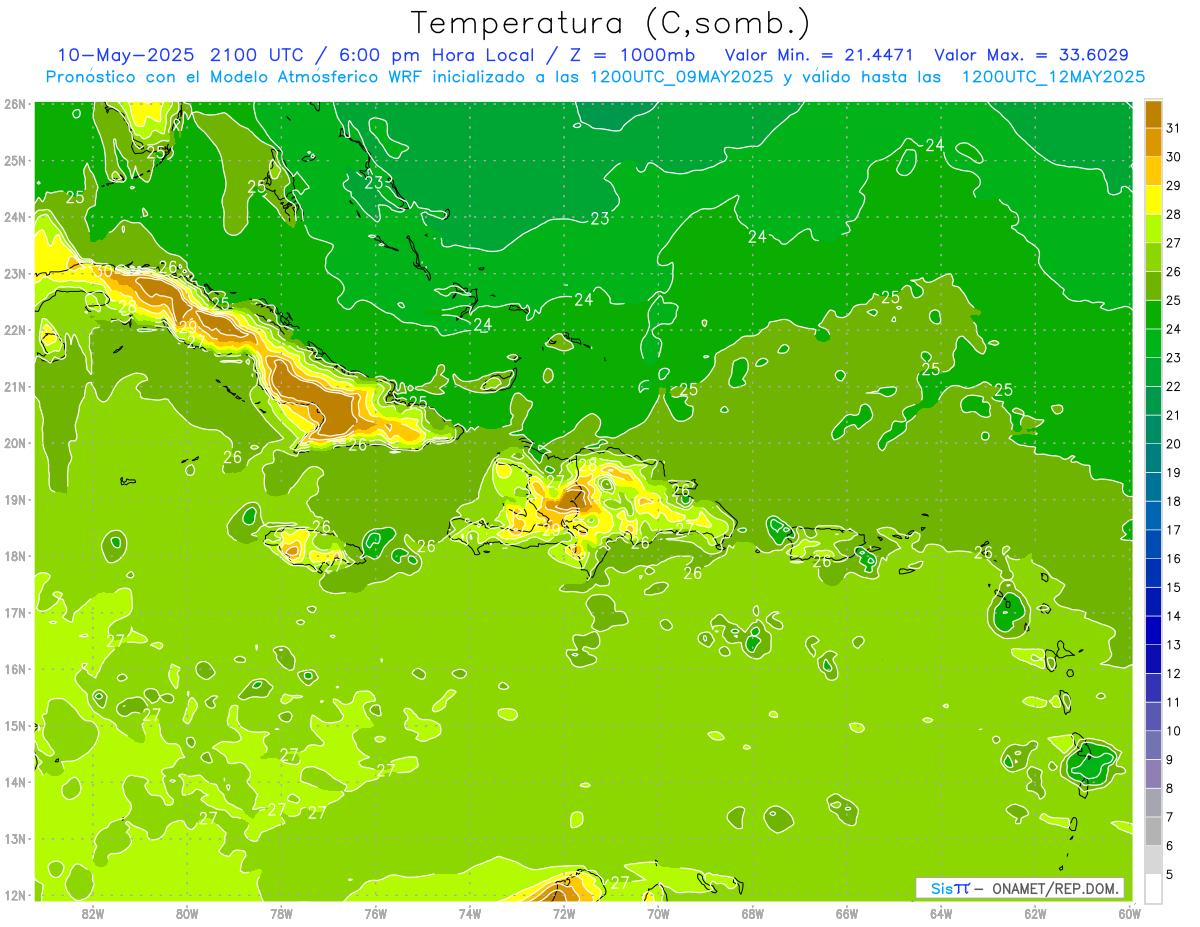Select the pressure level 'Z = 1000mb'

point(630,55)
